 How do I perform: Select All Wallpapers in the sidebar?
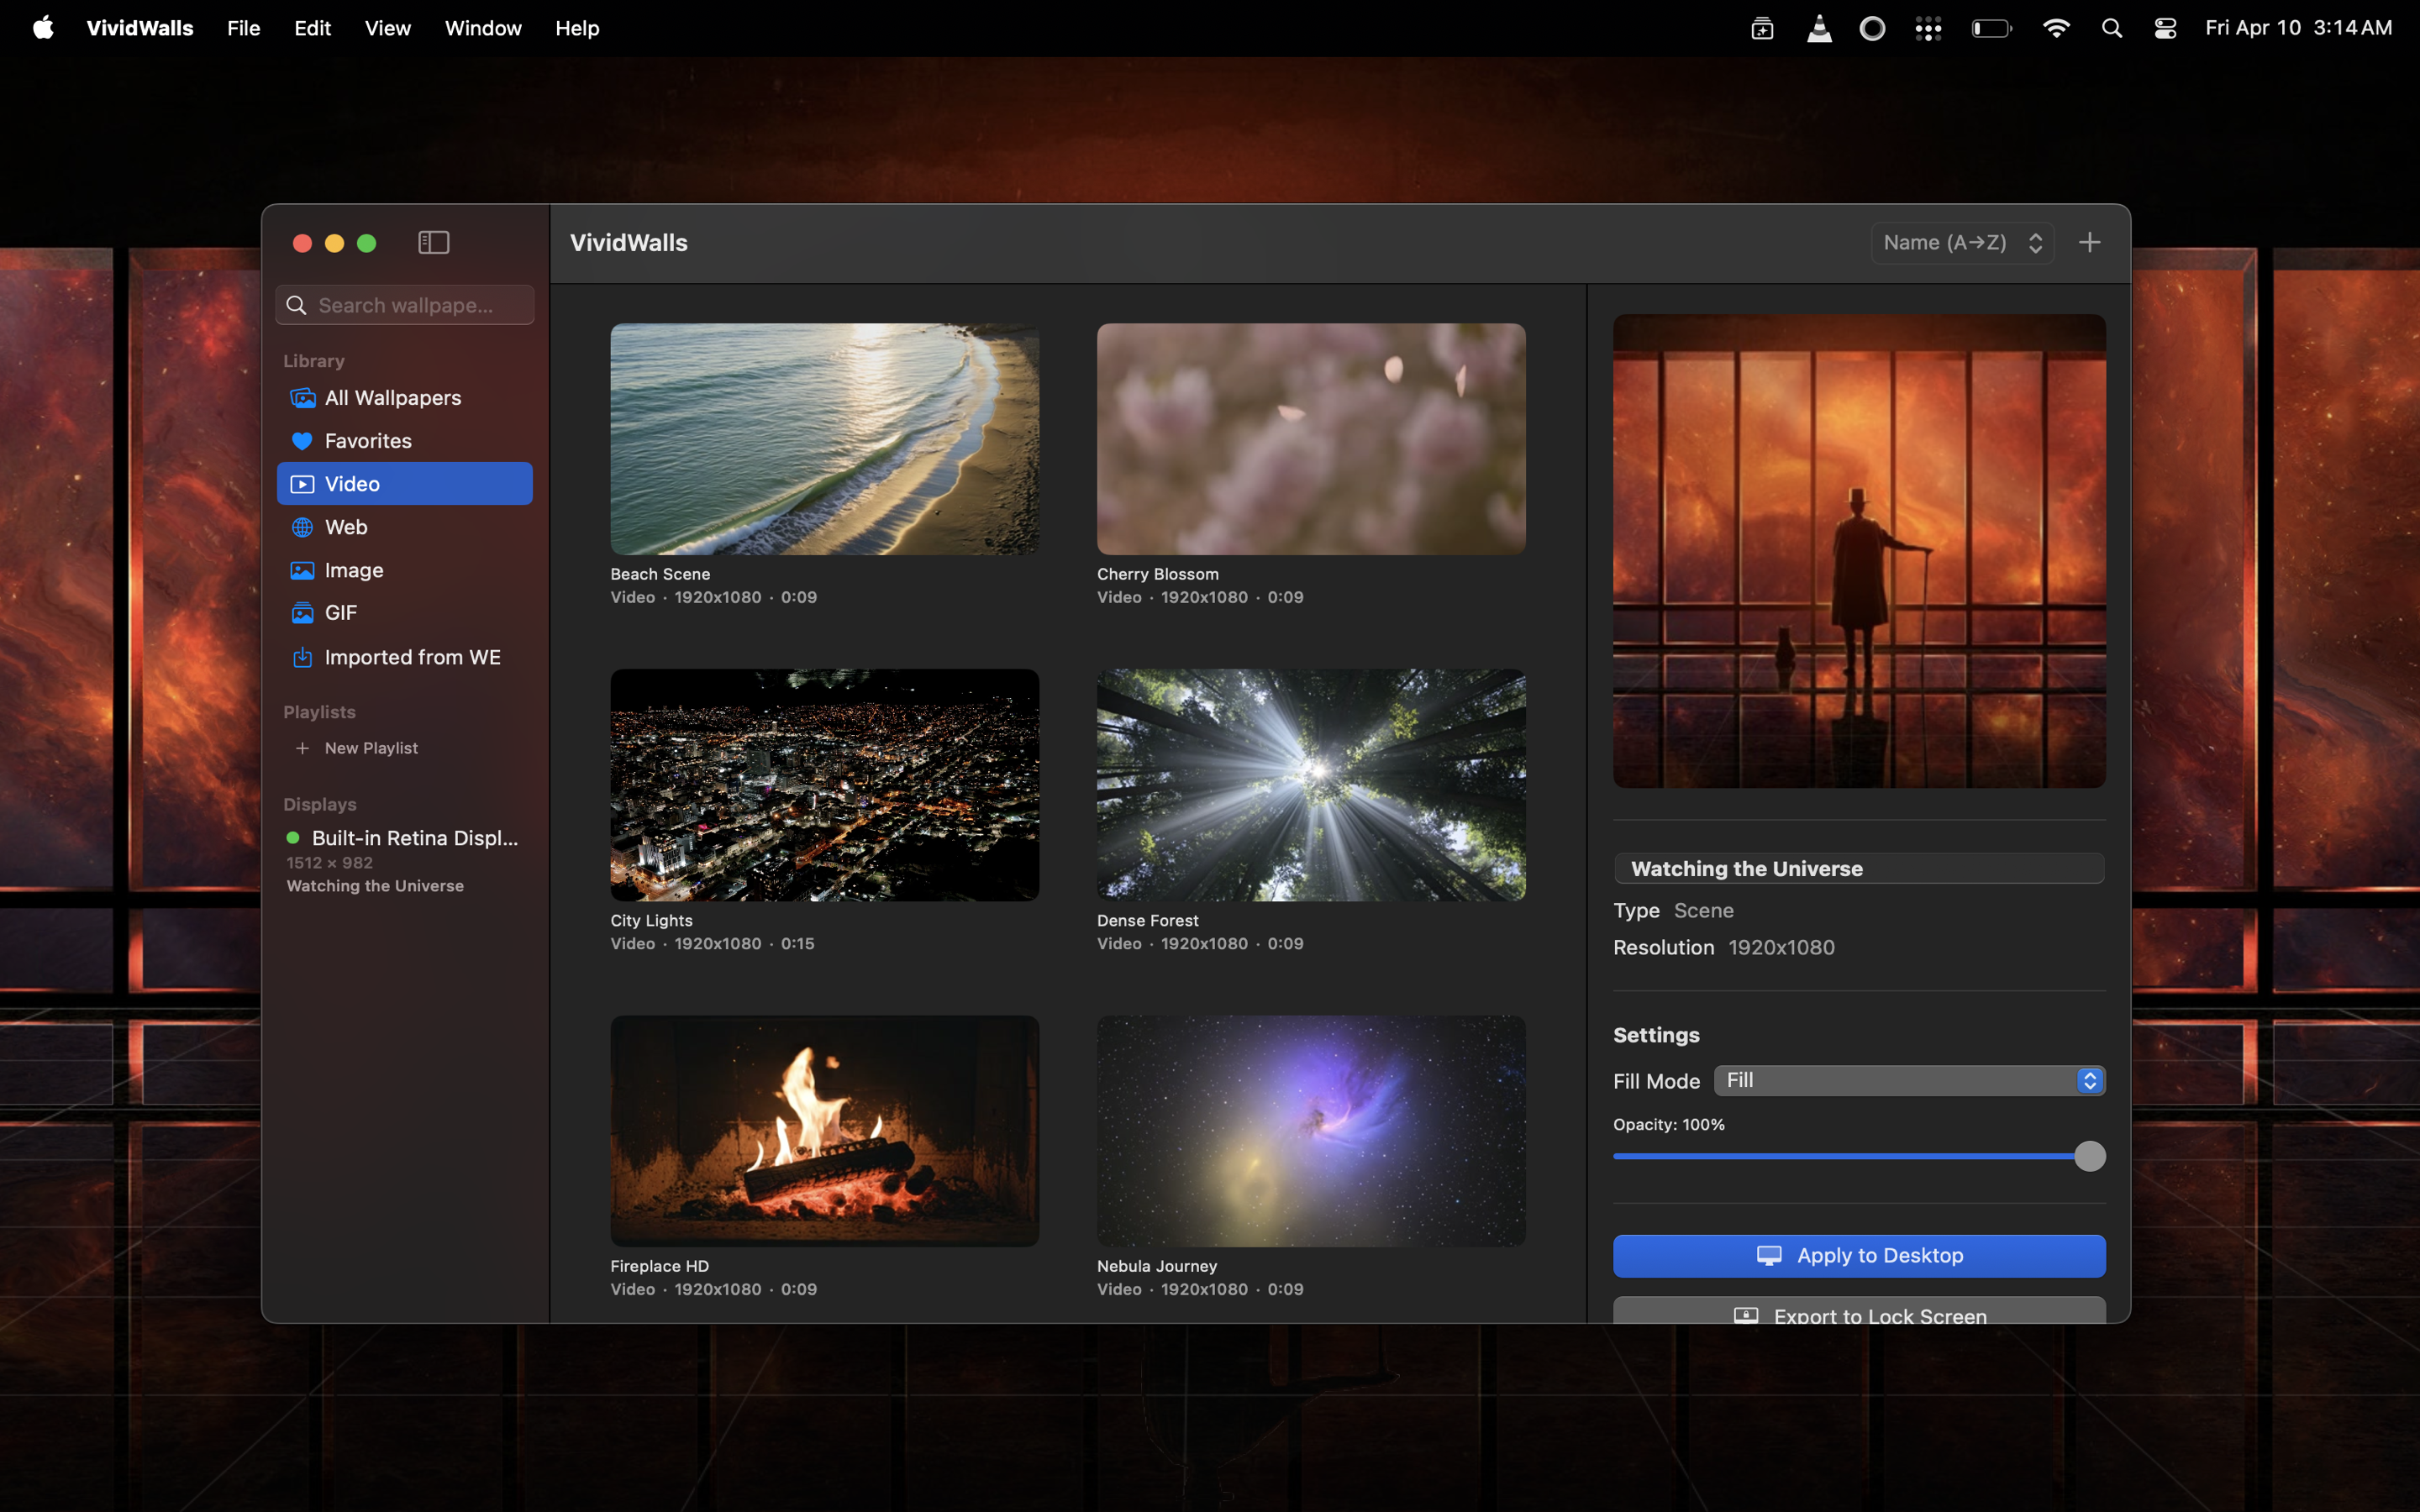coord(405,398)
